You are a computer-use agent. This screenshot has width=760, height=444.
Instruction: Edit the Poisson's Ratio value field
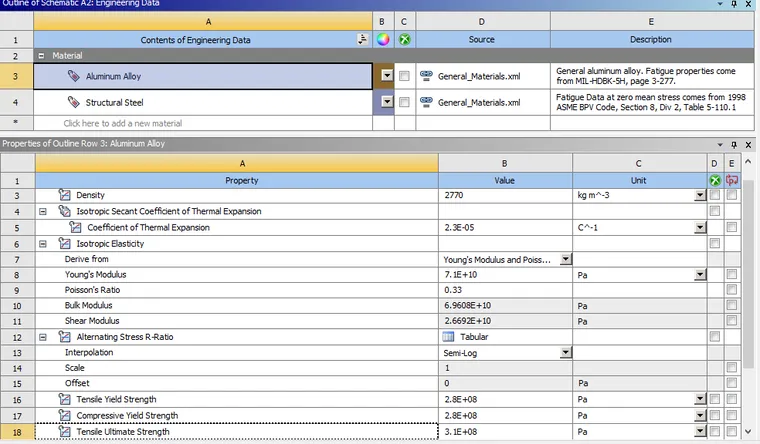(505, 290)
